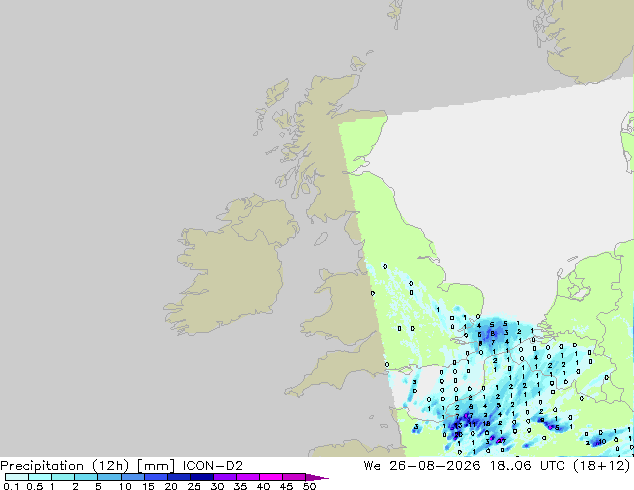Click the '[mm]' unit label
Viewport: 634px width, 490px height.
(x=156, y=466)
